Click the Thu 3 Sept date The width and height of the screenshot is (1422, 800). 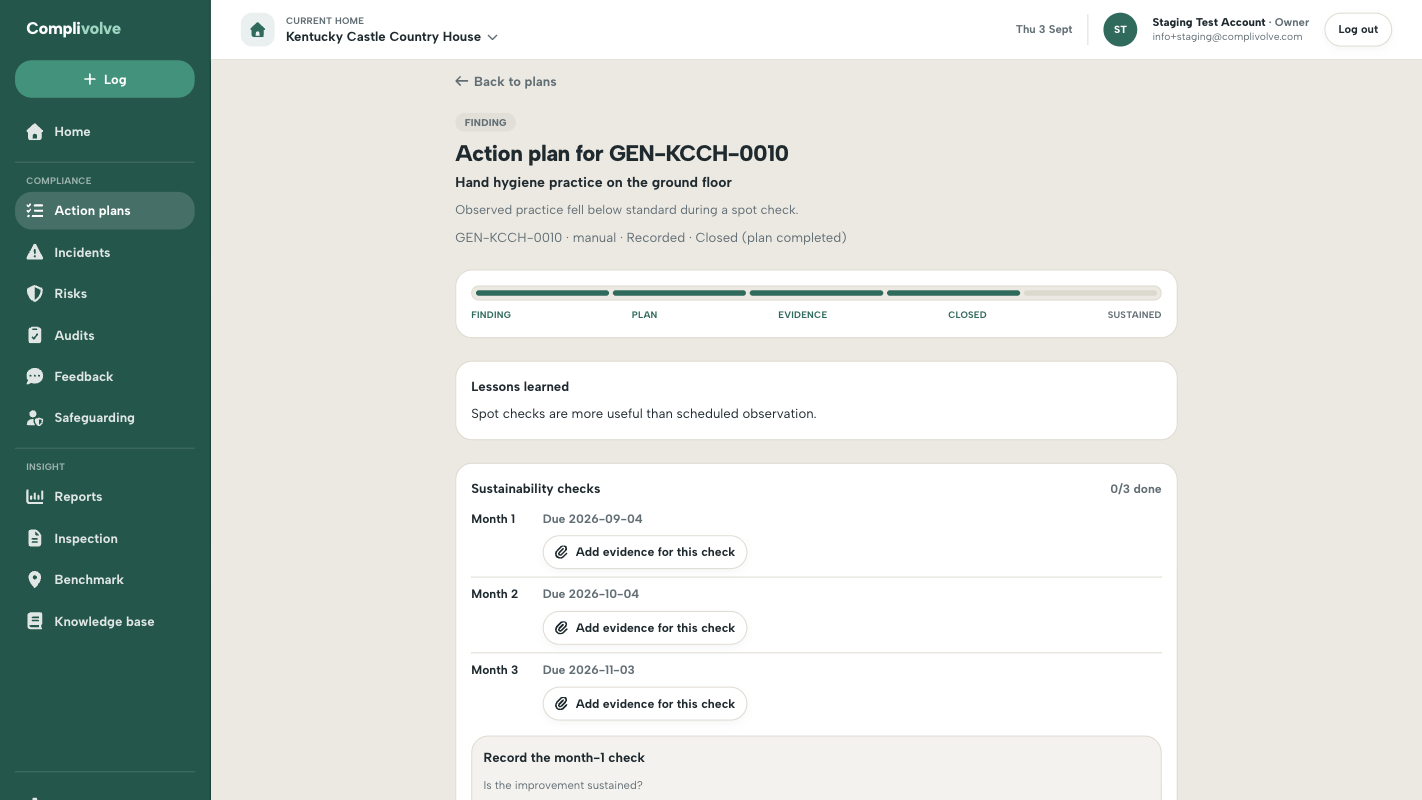click(1044, 30)
